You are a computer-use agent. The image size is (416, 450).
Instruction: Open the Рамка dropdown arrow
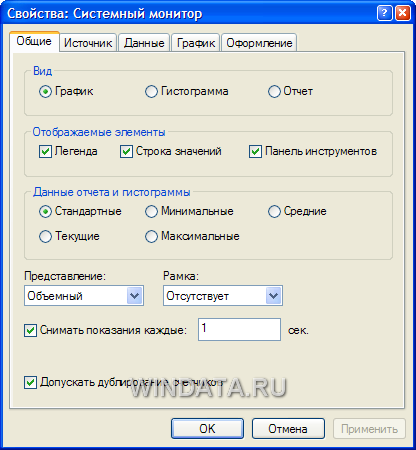tap(273, 296)
